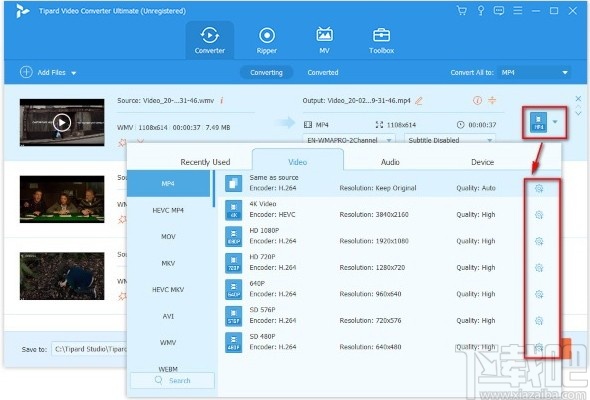Click the split/compress icon beside output
Viewport: 590px width, 400px height.
click(x=492, y=100)
